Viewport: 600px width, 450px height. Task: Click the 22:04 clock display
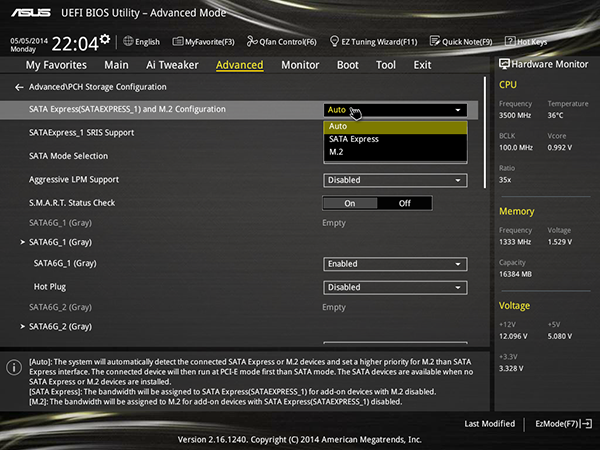[x=75, y=44]
